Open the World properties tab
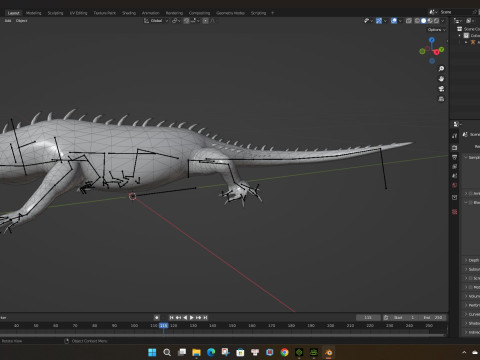The width and height of the screenshot is (480, 360). (455, 185)
